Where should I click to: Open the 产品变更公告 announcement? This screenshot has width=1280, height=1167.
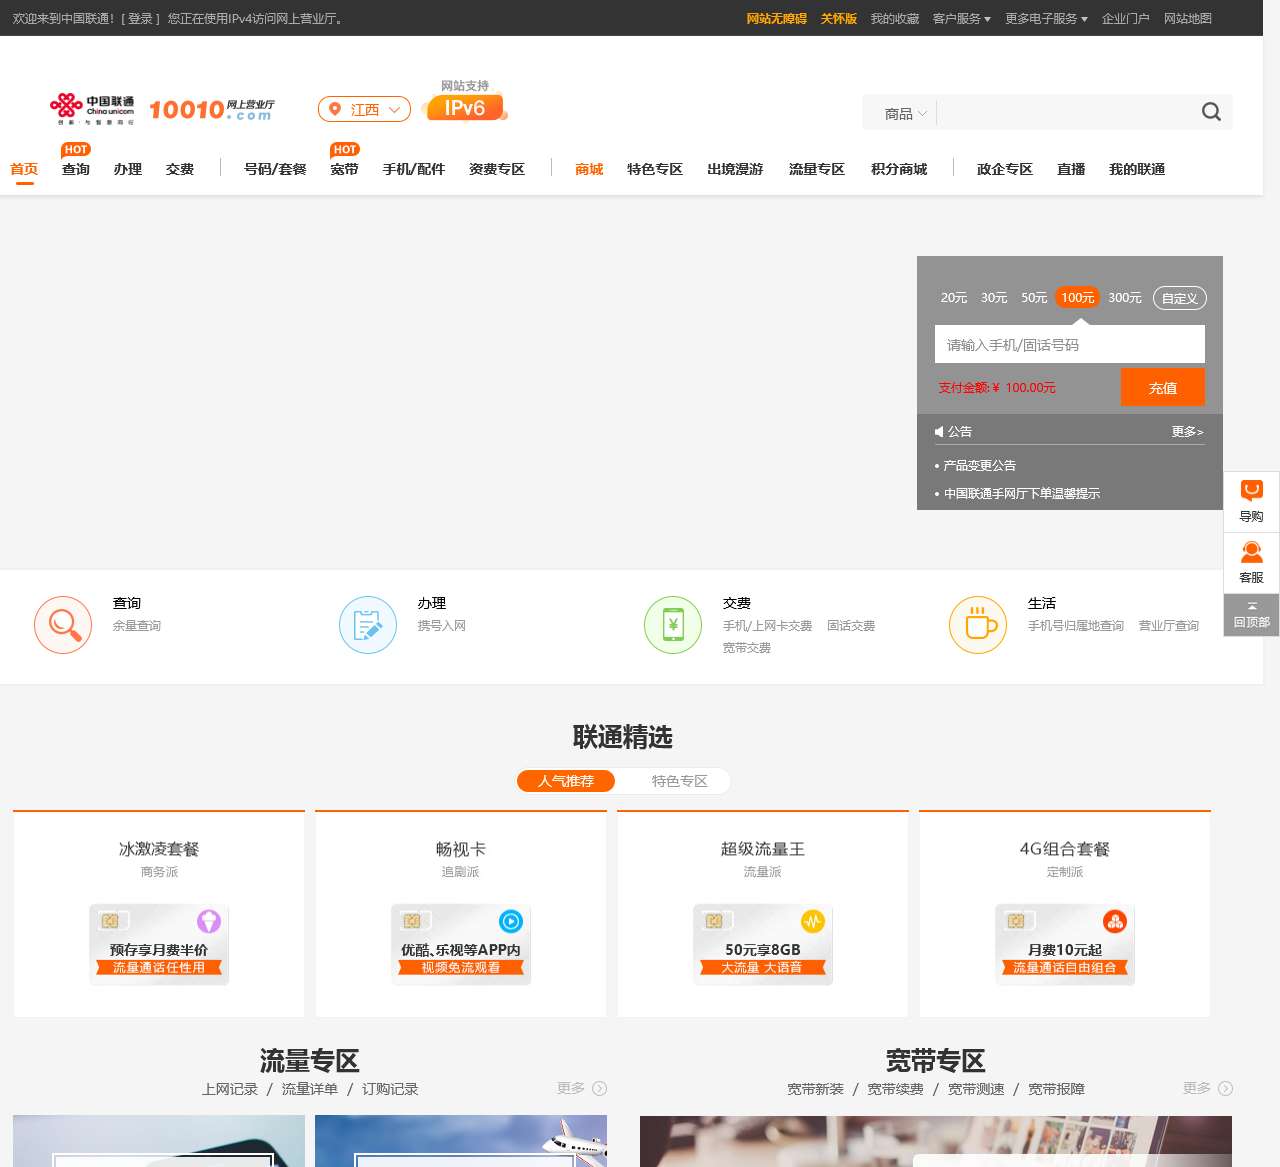click(x=980, y=465)
